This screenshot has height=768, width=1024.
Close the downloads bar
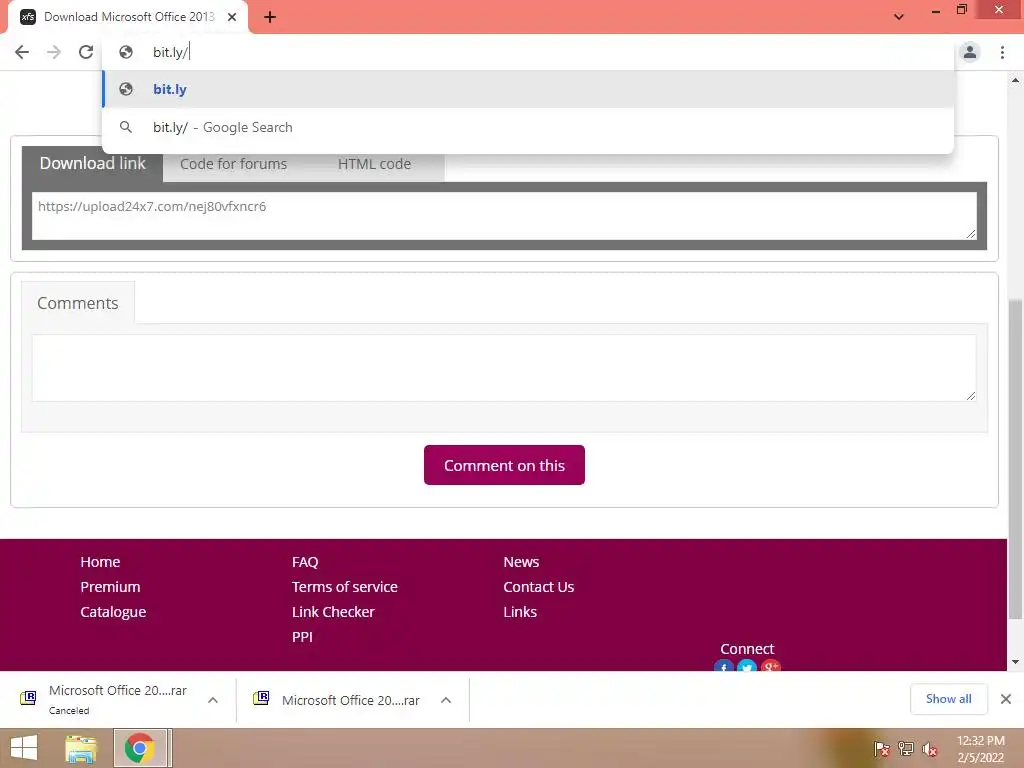pyautogui.click(x=1006, y=699)
